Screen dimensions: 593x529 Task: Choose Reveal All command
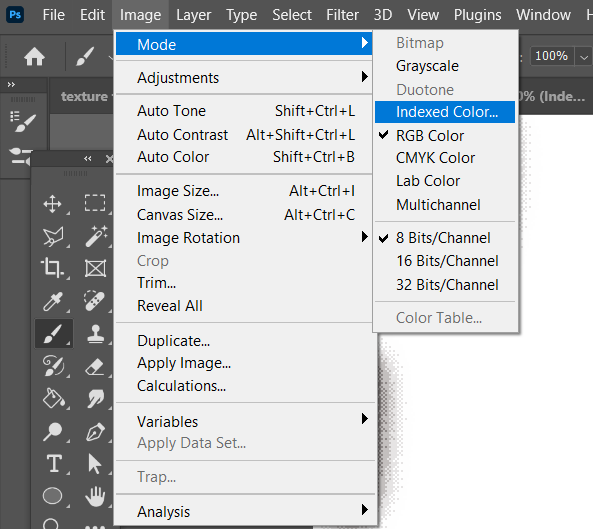pos(244,306)
